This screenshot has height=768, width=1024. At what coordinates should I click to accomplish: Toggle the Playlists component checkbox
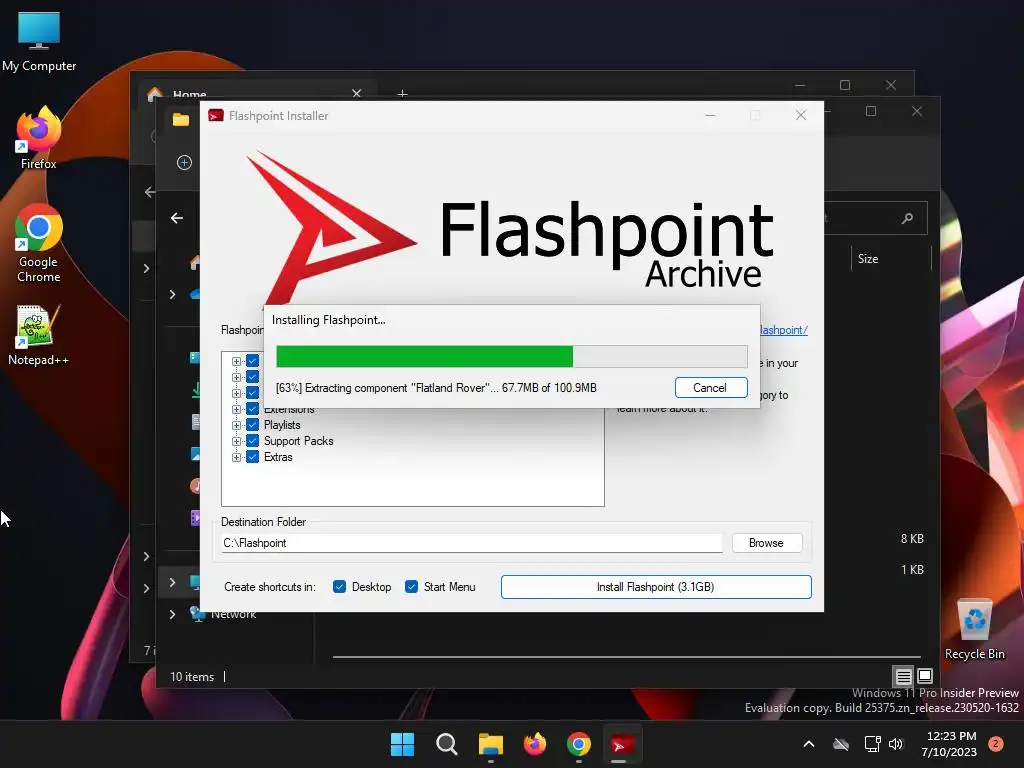coord(253,425)
